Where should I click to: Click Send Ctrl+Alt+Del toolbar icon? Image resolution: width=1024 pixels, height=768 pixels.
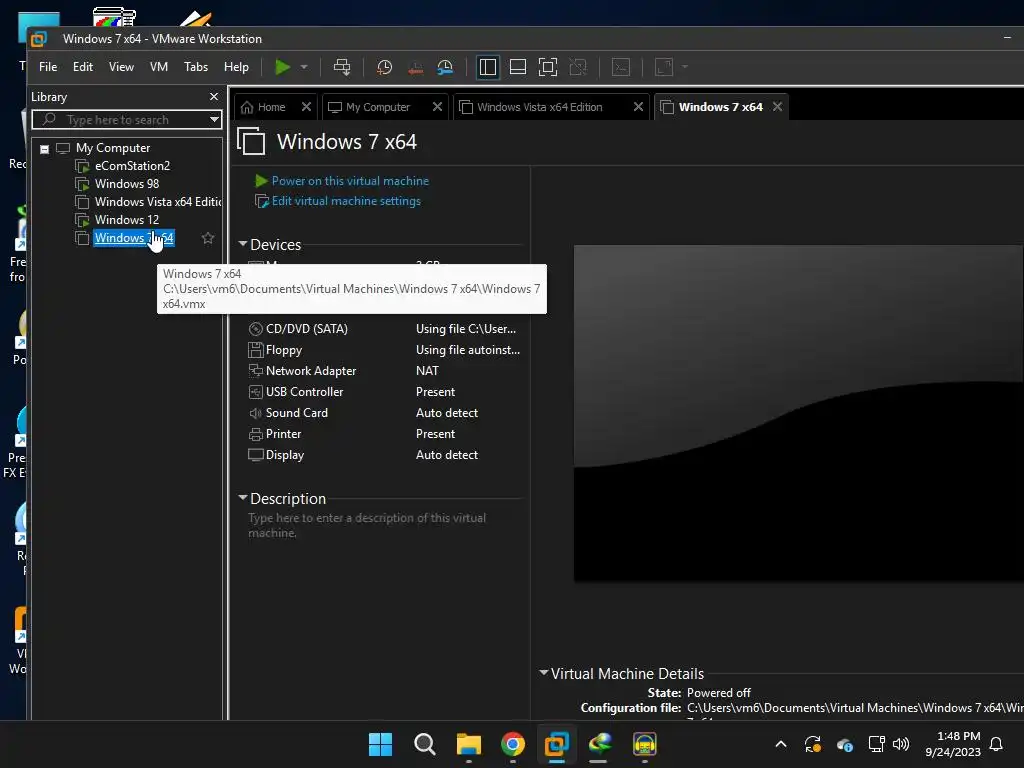coord(342,67)
